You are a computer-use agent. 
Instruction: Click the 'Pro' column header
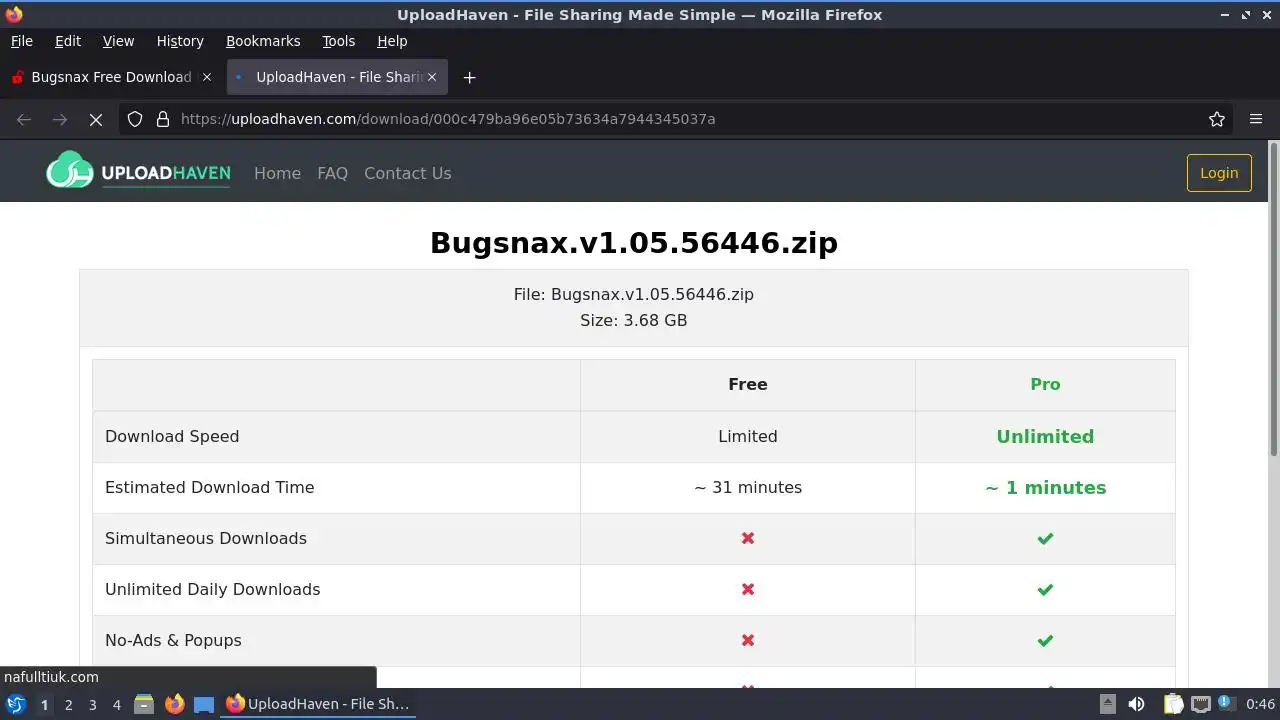point(1045,384)
